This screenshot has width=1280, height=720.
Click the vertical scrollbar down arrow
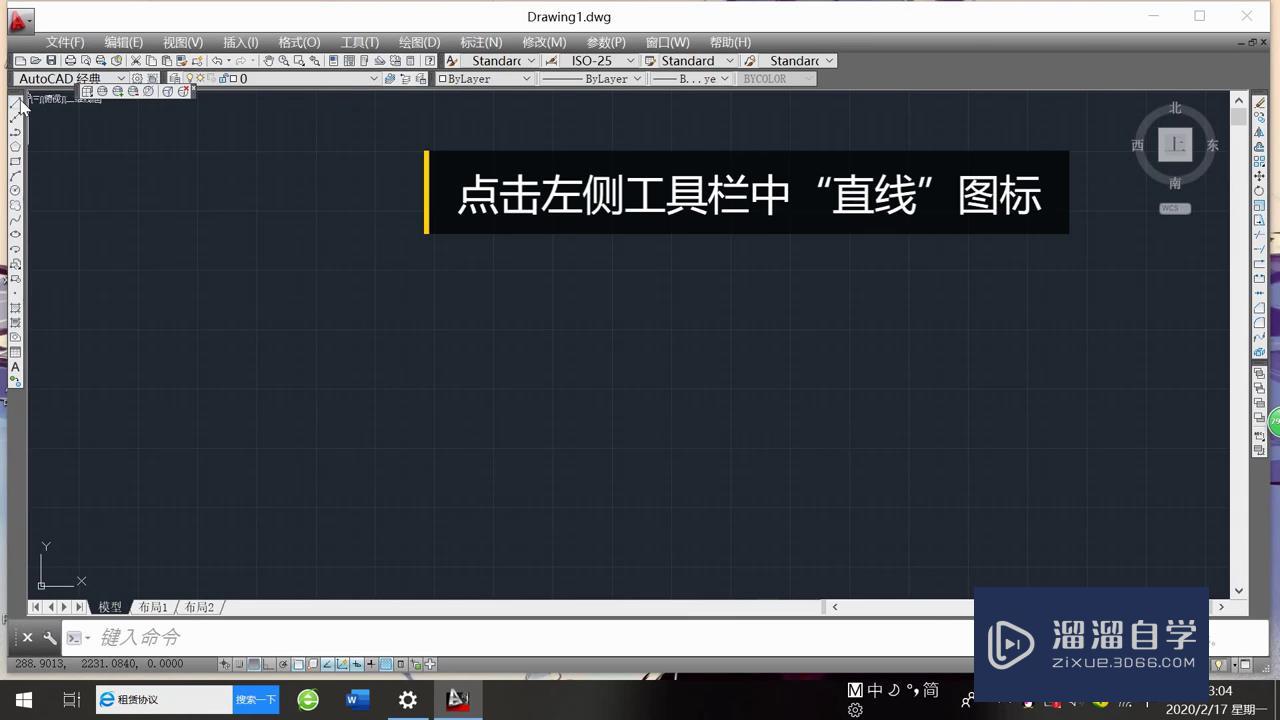(x=1238, y=591)
